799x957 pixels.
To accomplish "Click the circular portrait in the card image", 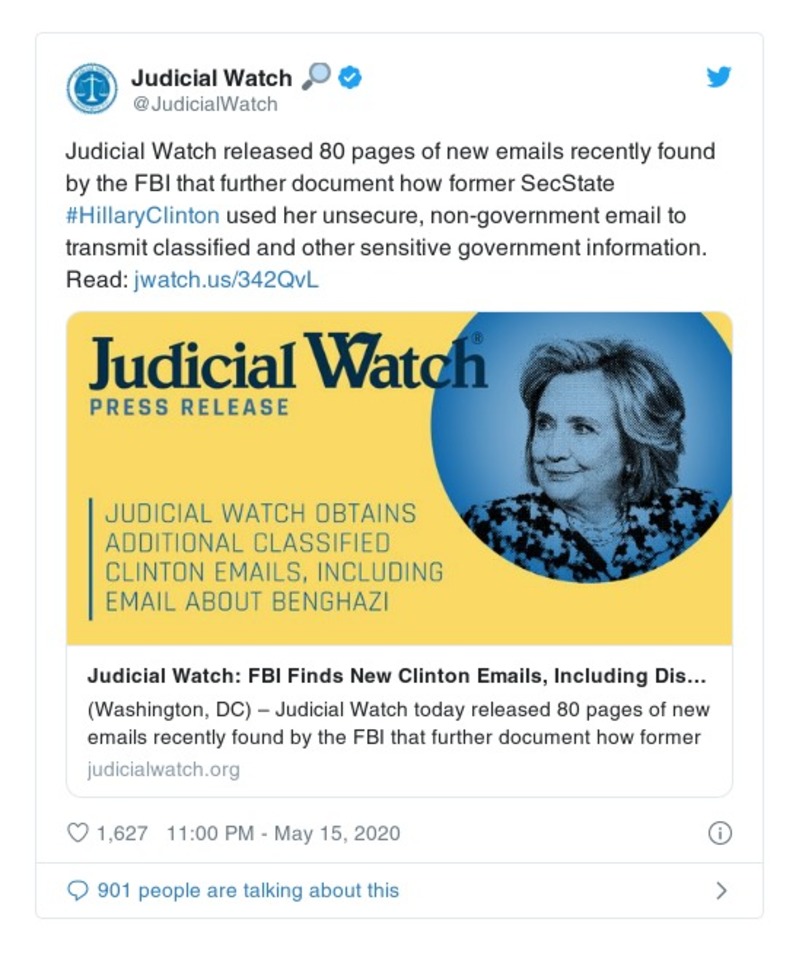I will click(581, 447).
